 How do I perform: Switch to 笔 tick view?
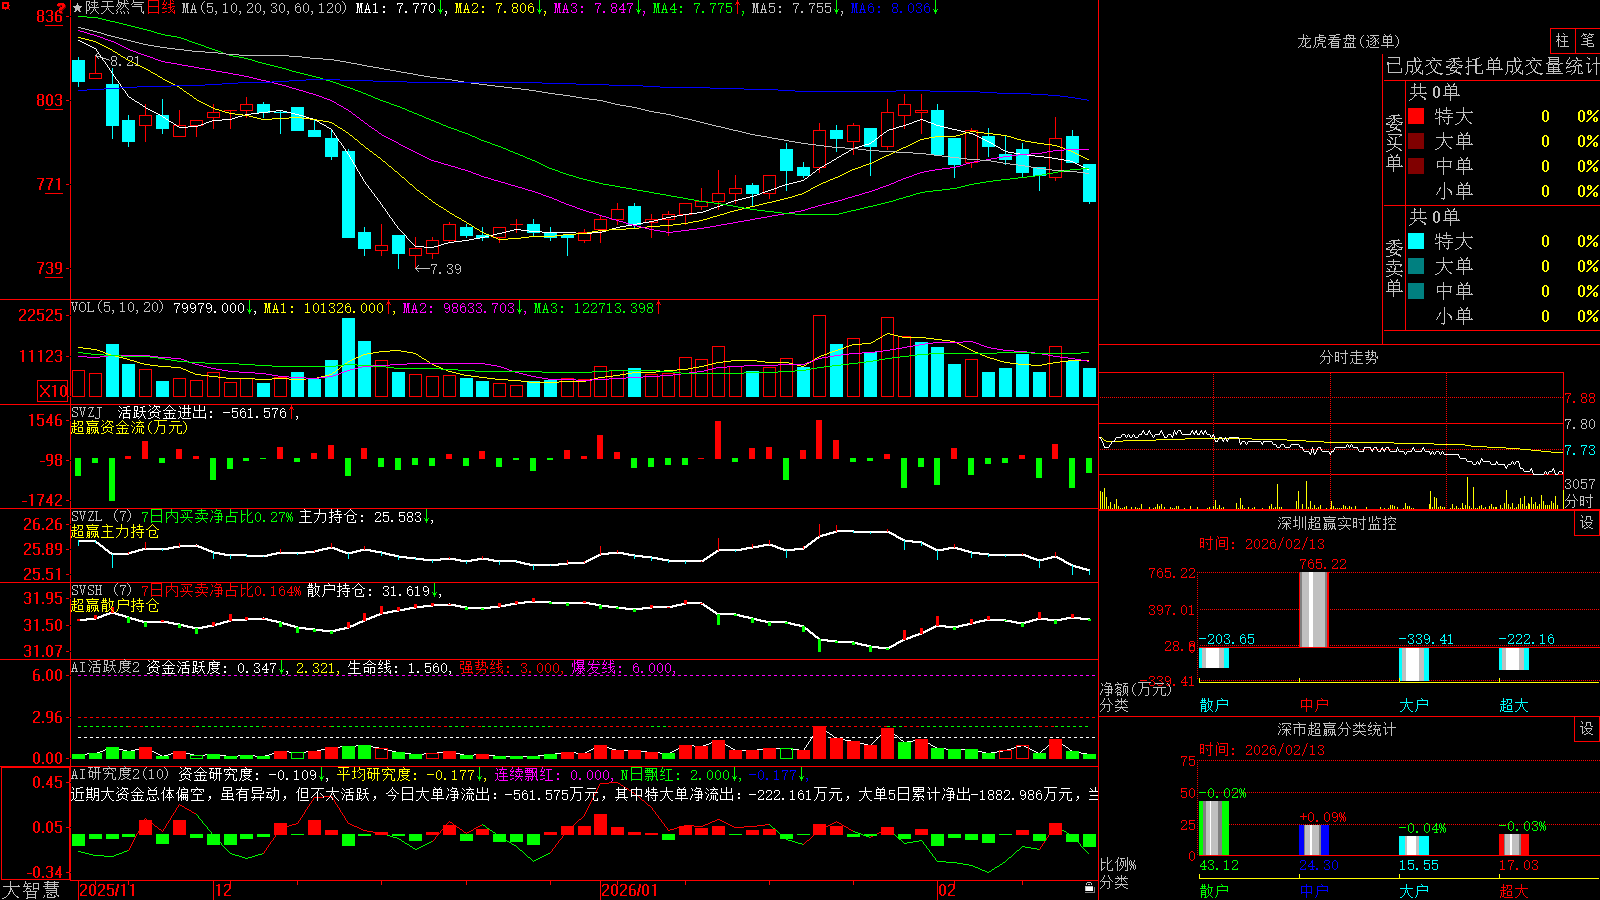click(1587, 41)
